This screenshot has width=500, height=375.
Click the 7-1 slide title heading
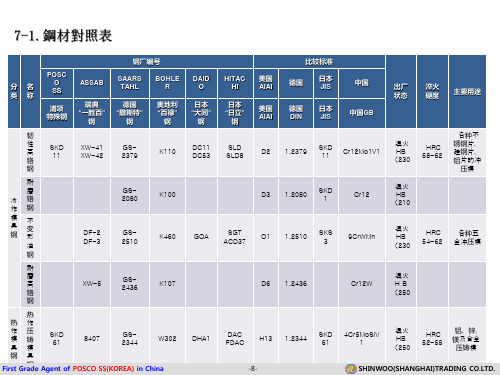63,36
